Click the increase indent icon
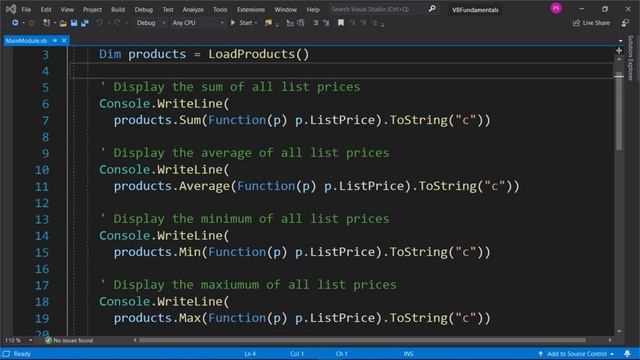Screen dimensions: 640x360 click(326, 23)
